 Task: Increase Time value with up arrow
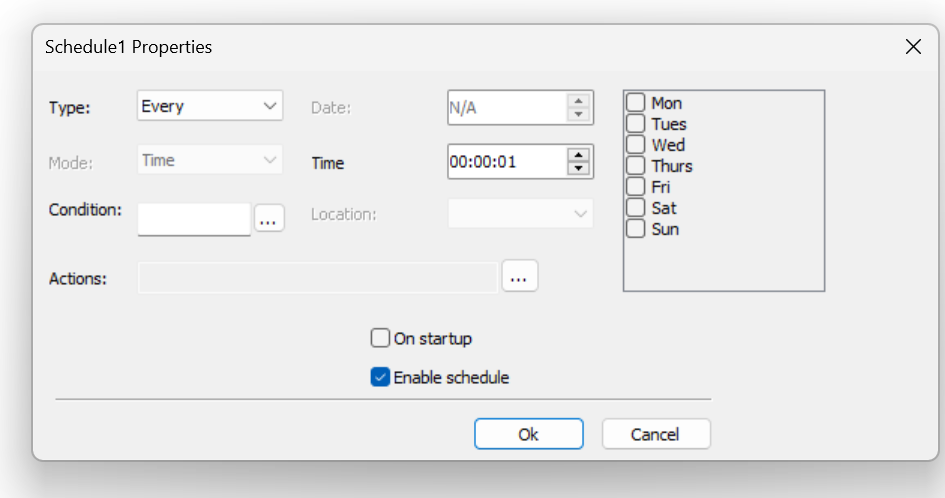coord(579,154)
